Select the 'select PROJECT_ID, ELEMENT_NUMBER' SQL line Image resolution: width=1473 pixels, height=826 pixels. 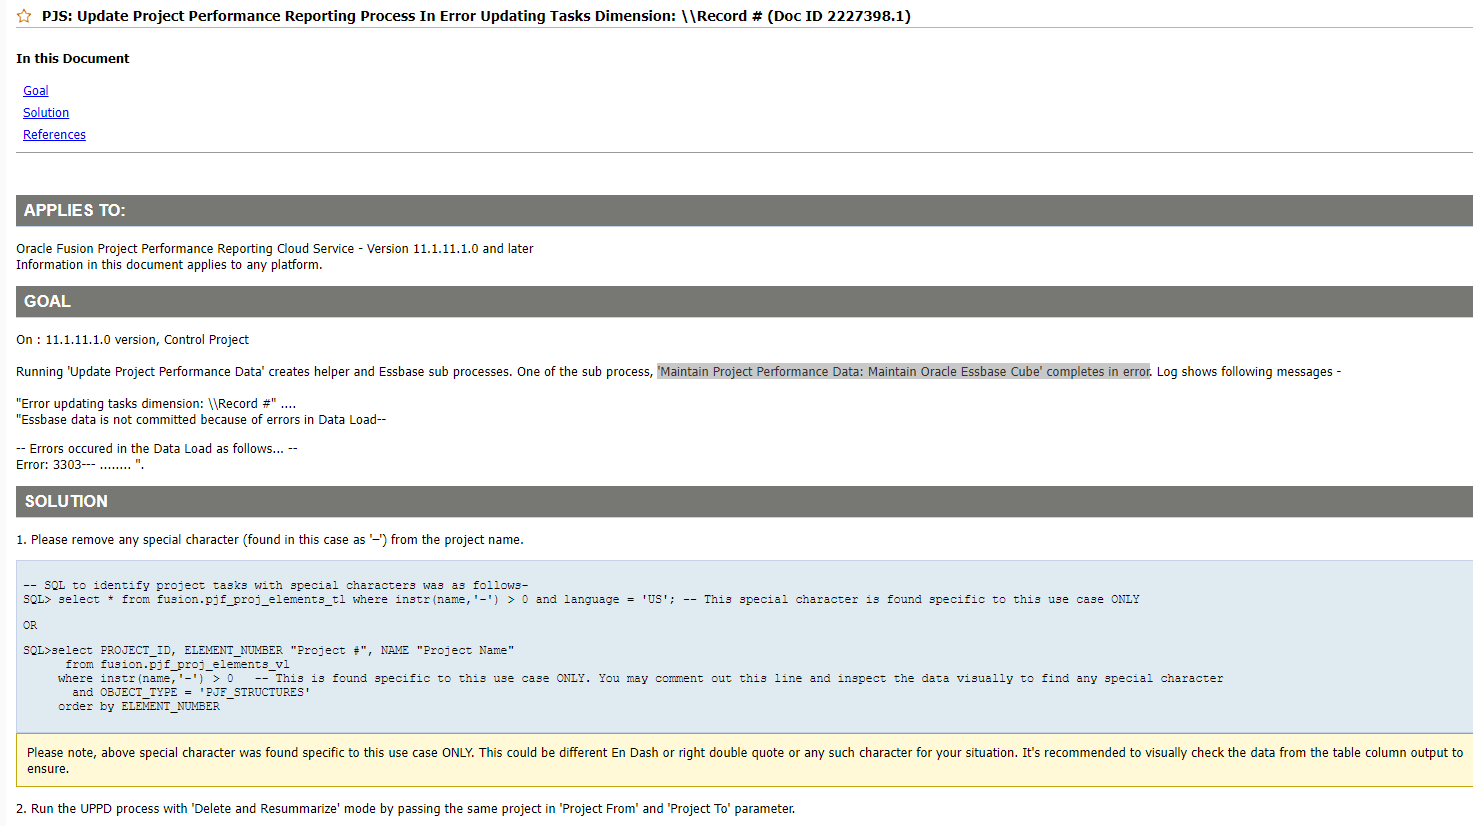269,650
